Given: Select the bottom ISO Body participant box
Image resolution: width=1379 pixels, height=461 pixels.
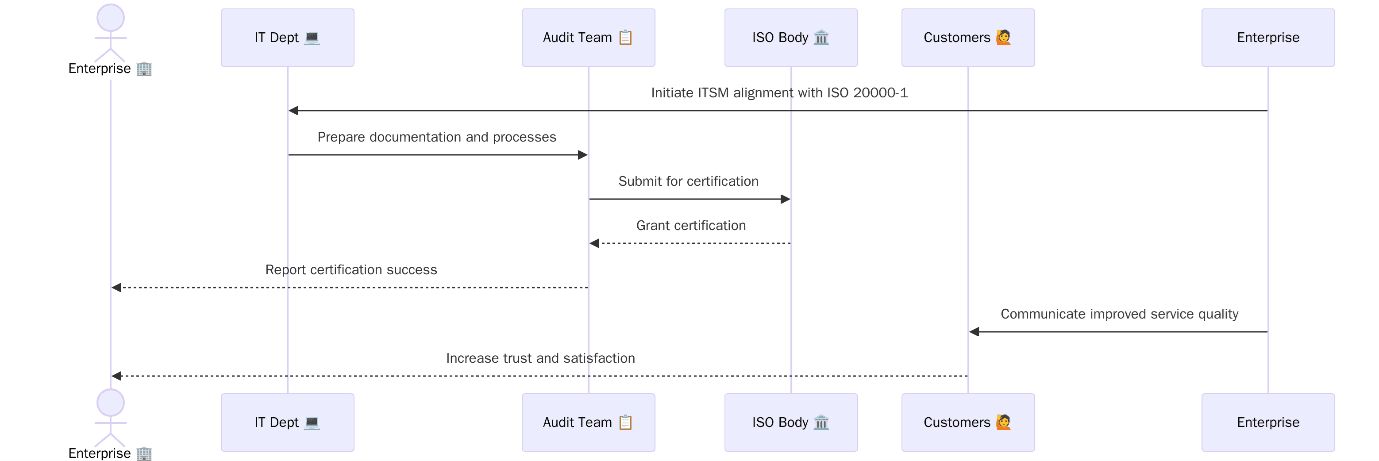Looking at the screenshot, I should [791, 422].
